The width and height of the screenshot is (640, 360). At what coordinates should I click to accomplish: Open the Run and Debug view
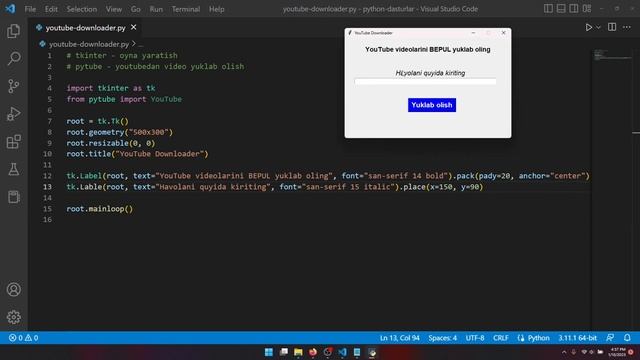click(x=13, y=114)
